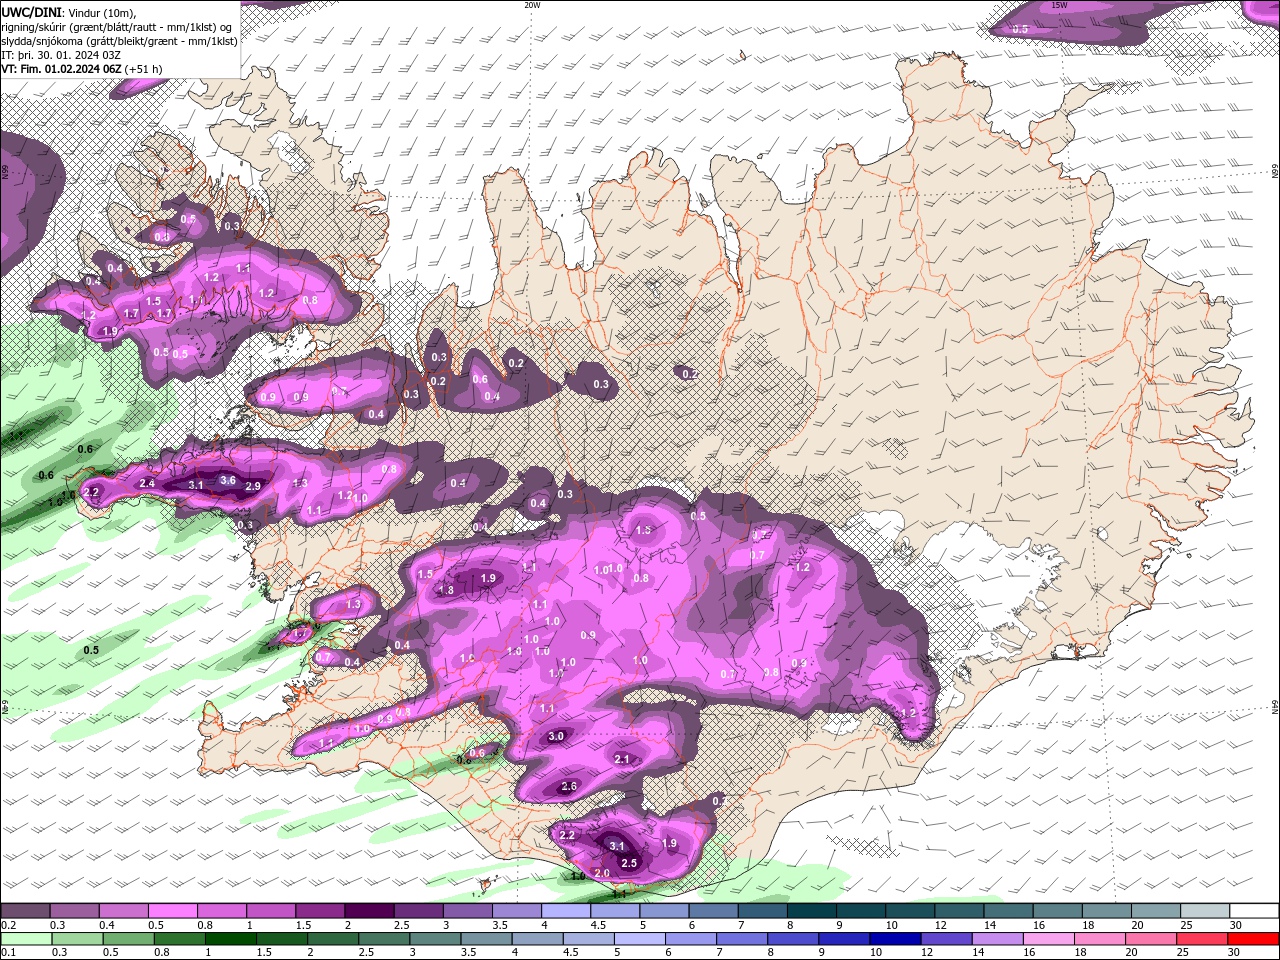Click the 30 label on the snow scale
Image resolution: width=1280 pixels, height=960 pixels.
[x=1235, y=925]
